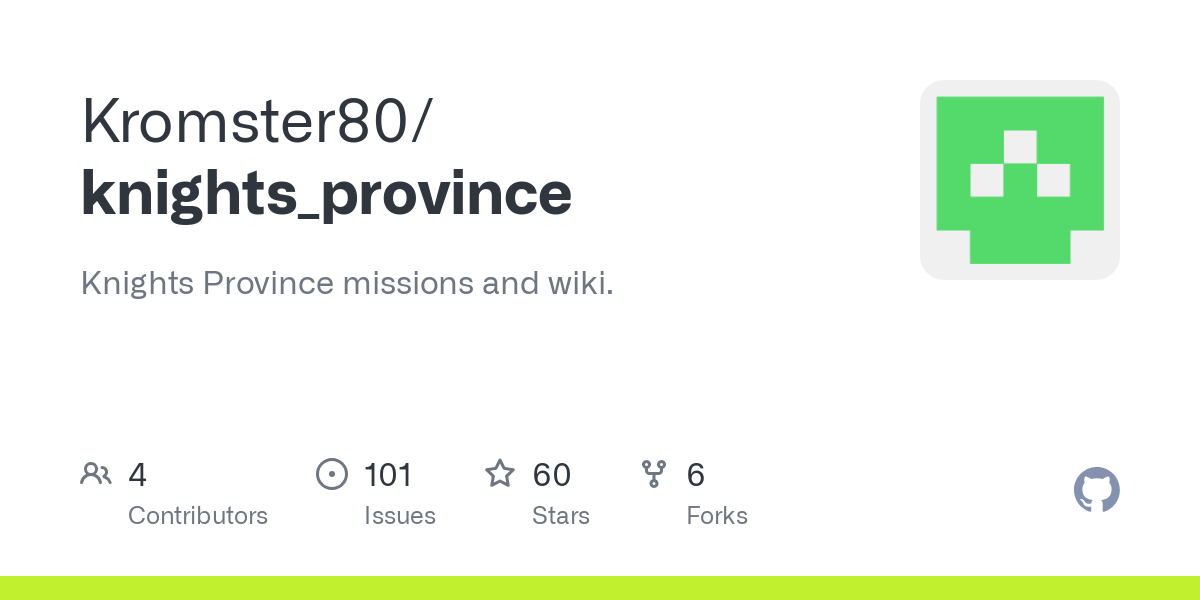
Task: Select the top white square in identicon
Action: 1020,146
